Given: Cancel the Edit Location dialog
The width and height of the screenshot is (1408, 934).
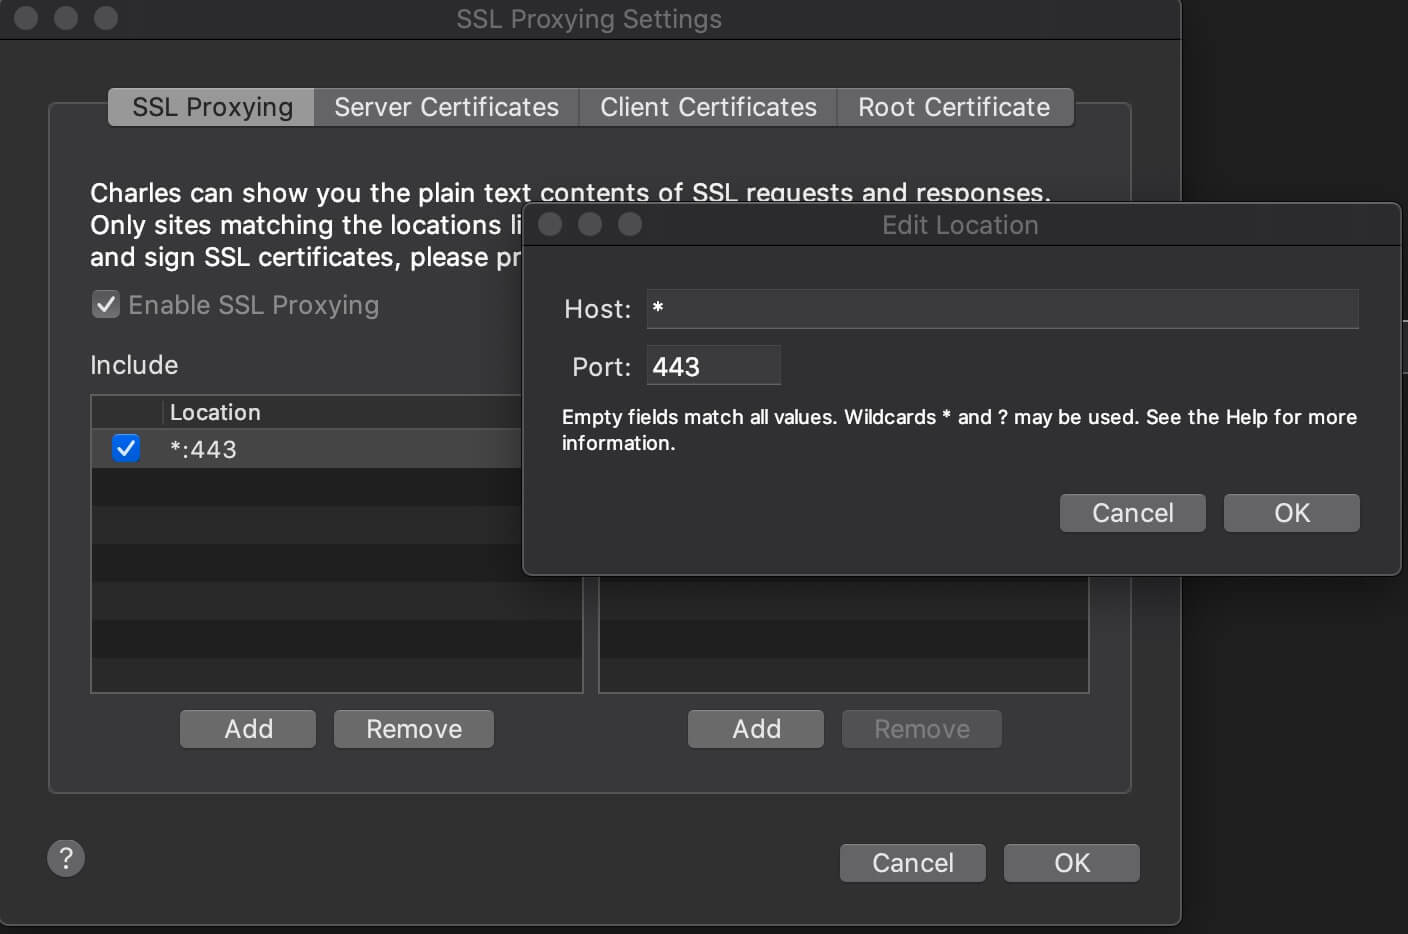Looking at the screenshot, I should tap(1132, 513).
